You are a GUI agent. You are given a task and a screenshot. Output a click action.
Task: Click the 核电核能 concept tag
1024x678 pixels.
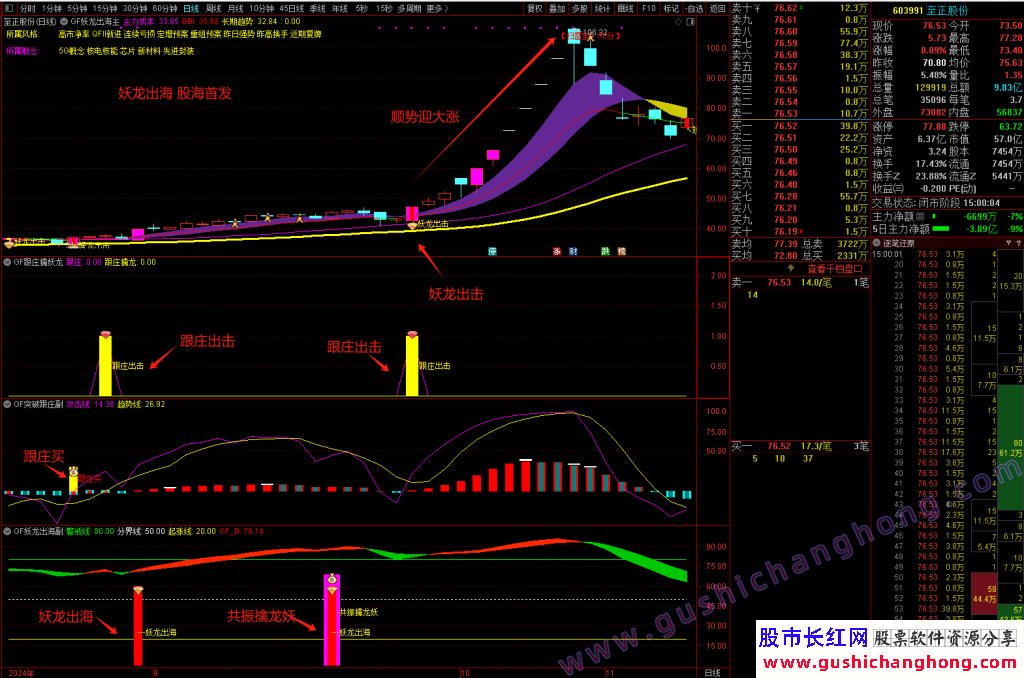pos(103,50)
